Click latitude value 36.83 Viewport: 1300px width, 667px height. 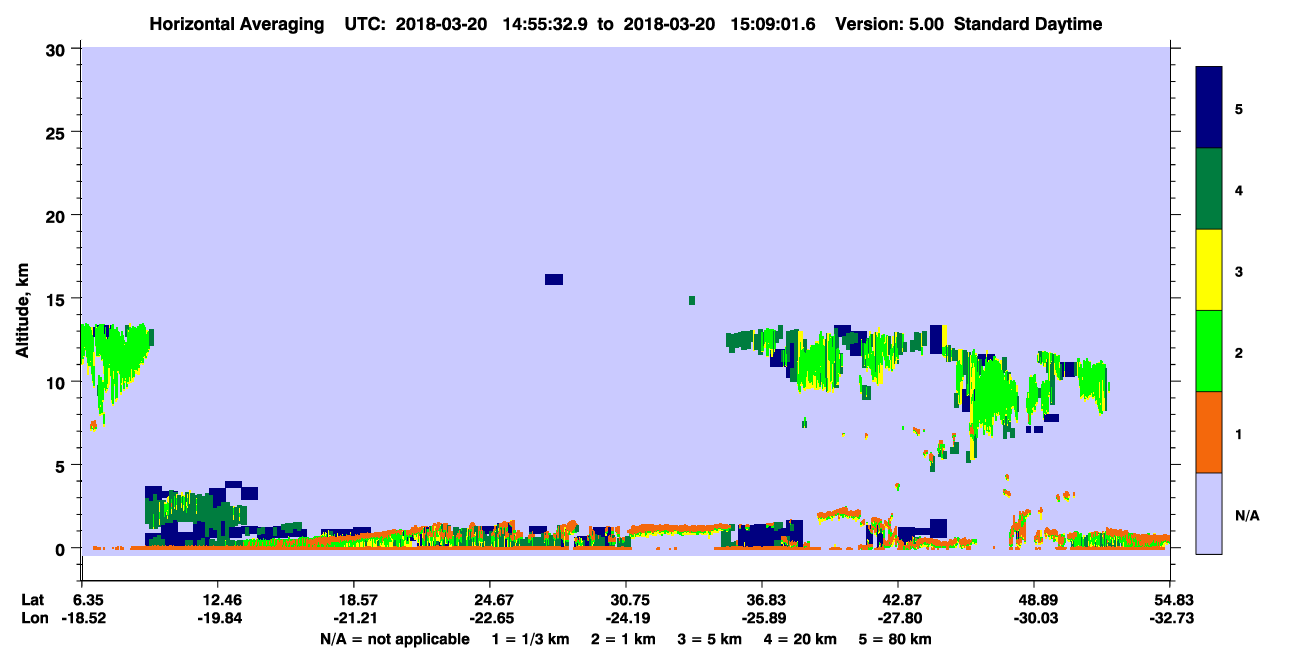click(762, 599)
